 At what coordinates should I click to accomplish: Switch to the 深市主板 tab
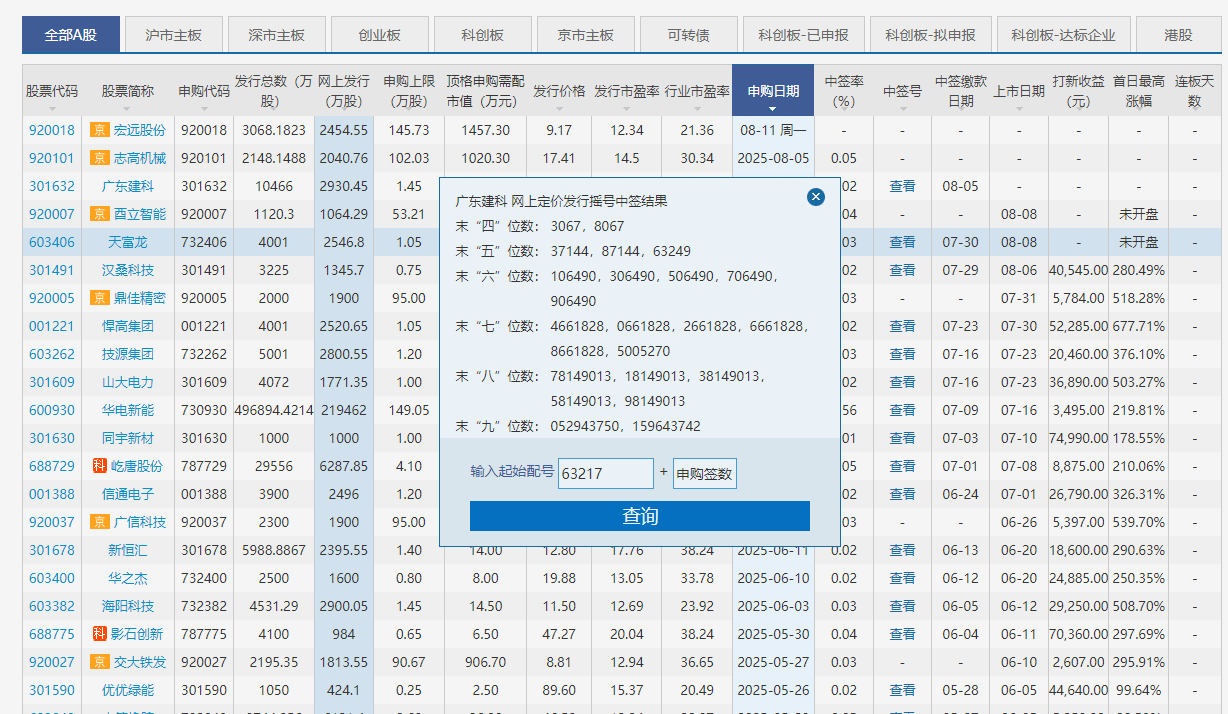[276, 35]
